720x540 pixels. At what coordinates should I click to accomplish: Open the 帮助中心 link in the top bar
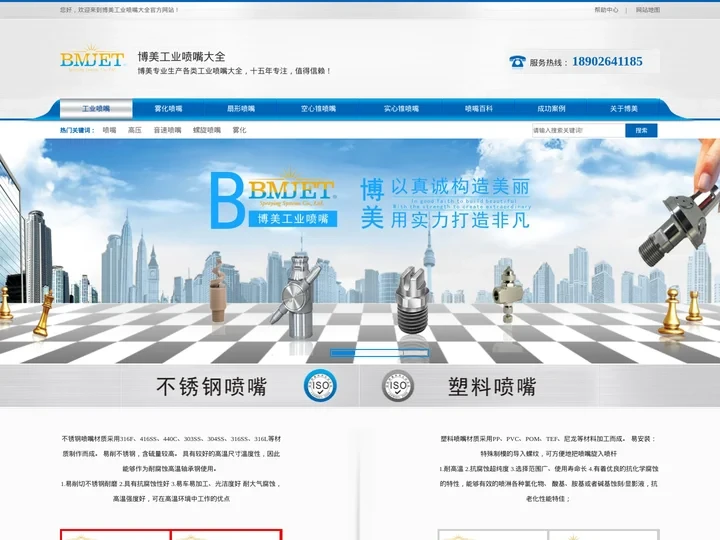(606, 10)
